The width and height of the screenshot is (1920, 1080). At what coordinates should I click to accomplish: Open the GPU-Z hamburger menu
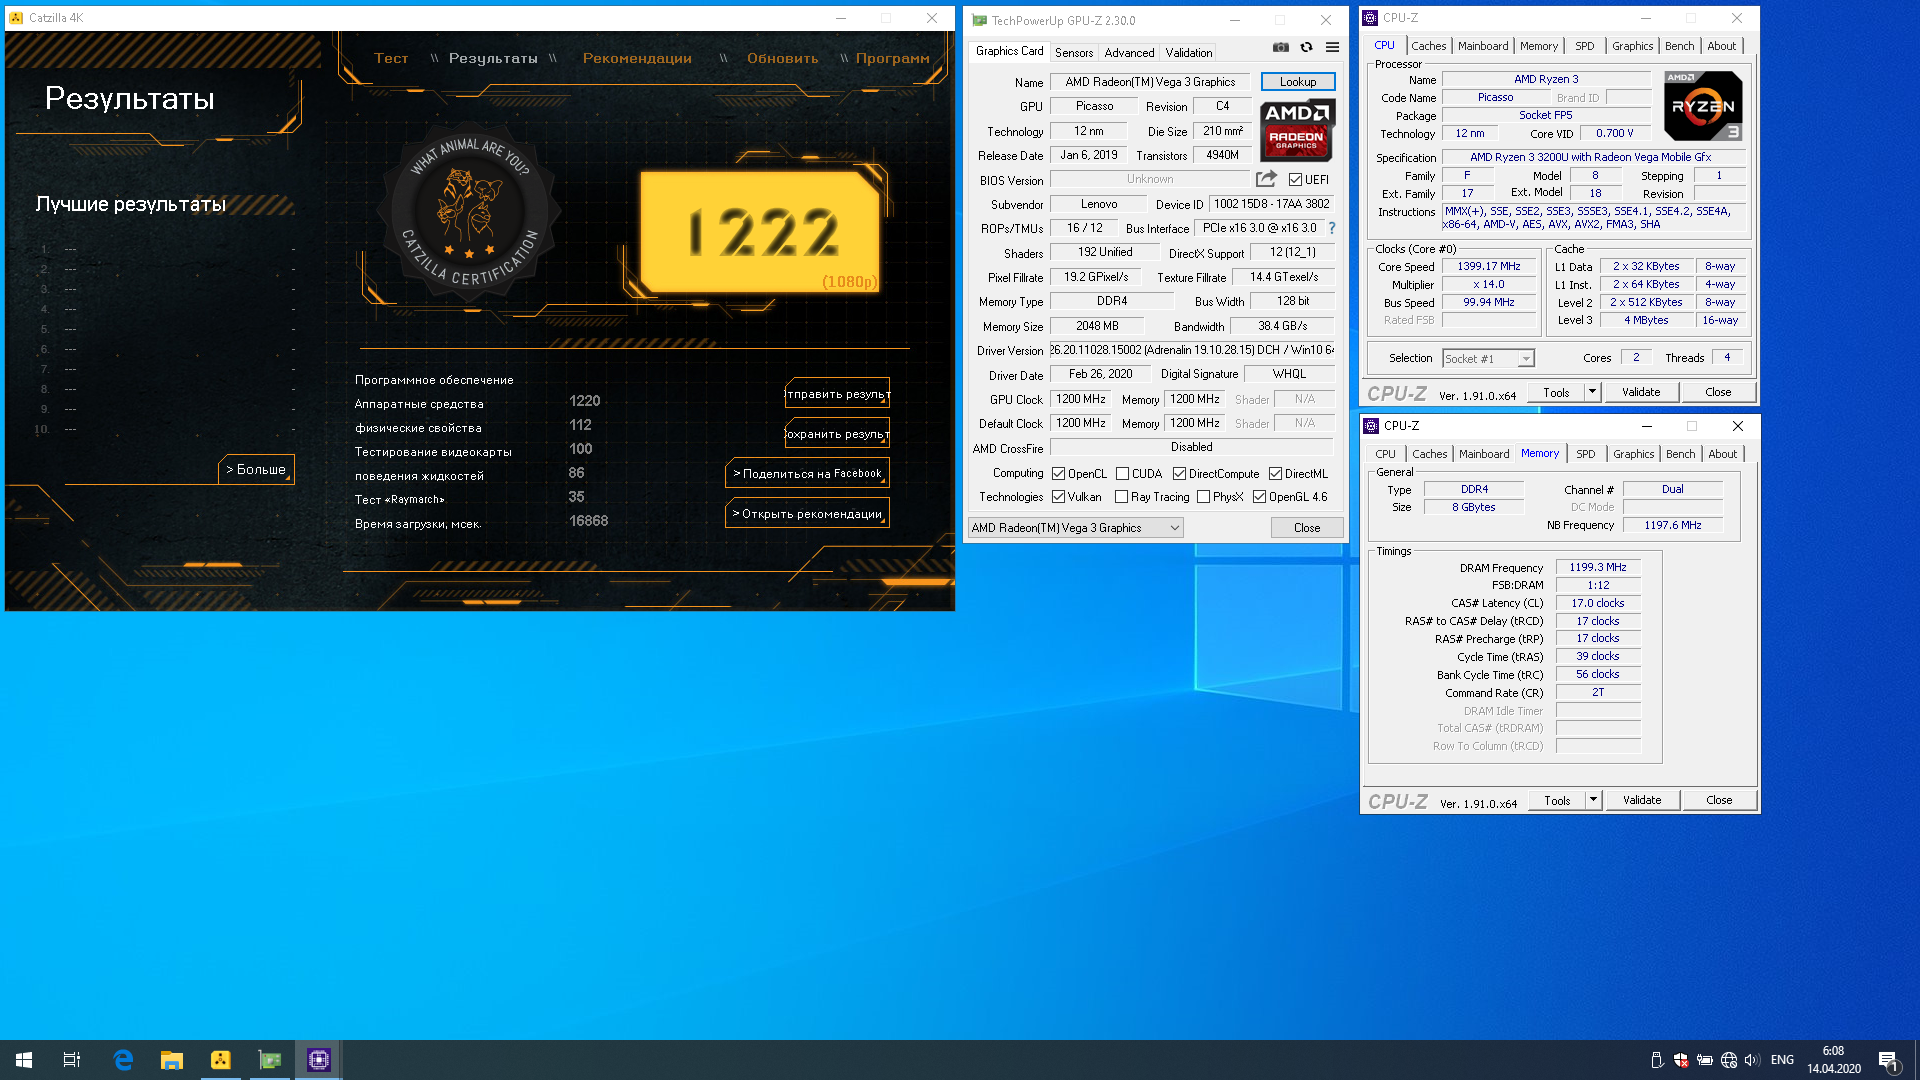point(1332,47)
